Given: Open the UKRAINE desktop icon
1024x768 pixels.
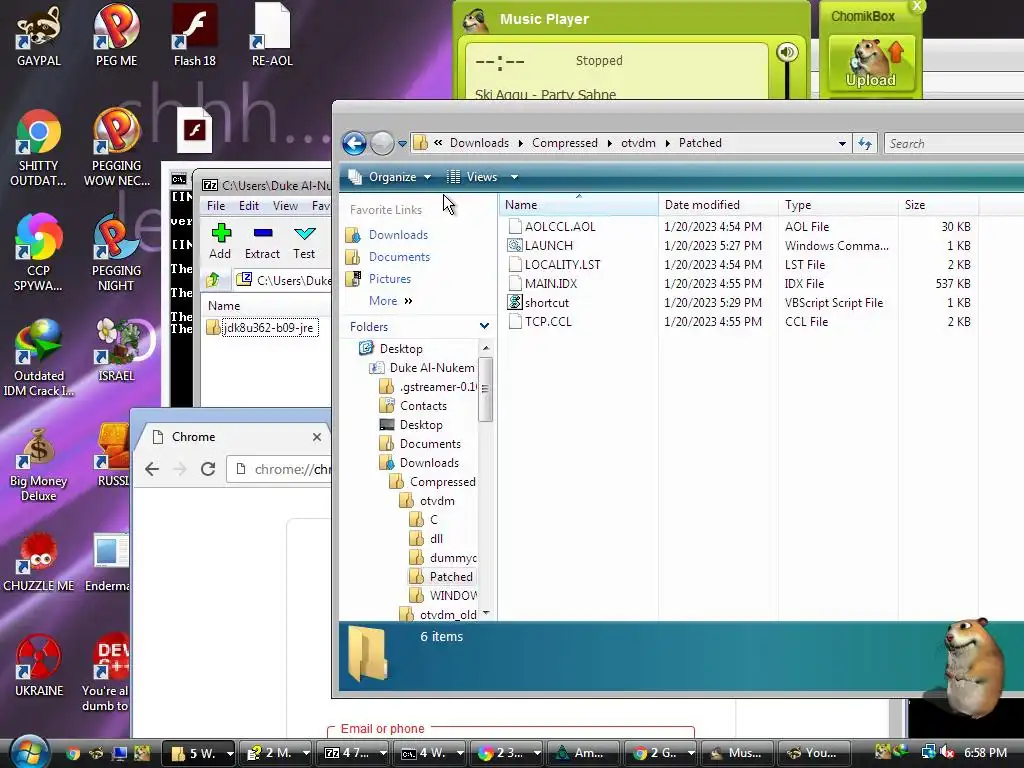Looking at the screenshot, I should 39,665.
